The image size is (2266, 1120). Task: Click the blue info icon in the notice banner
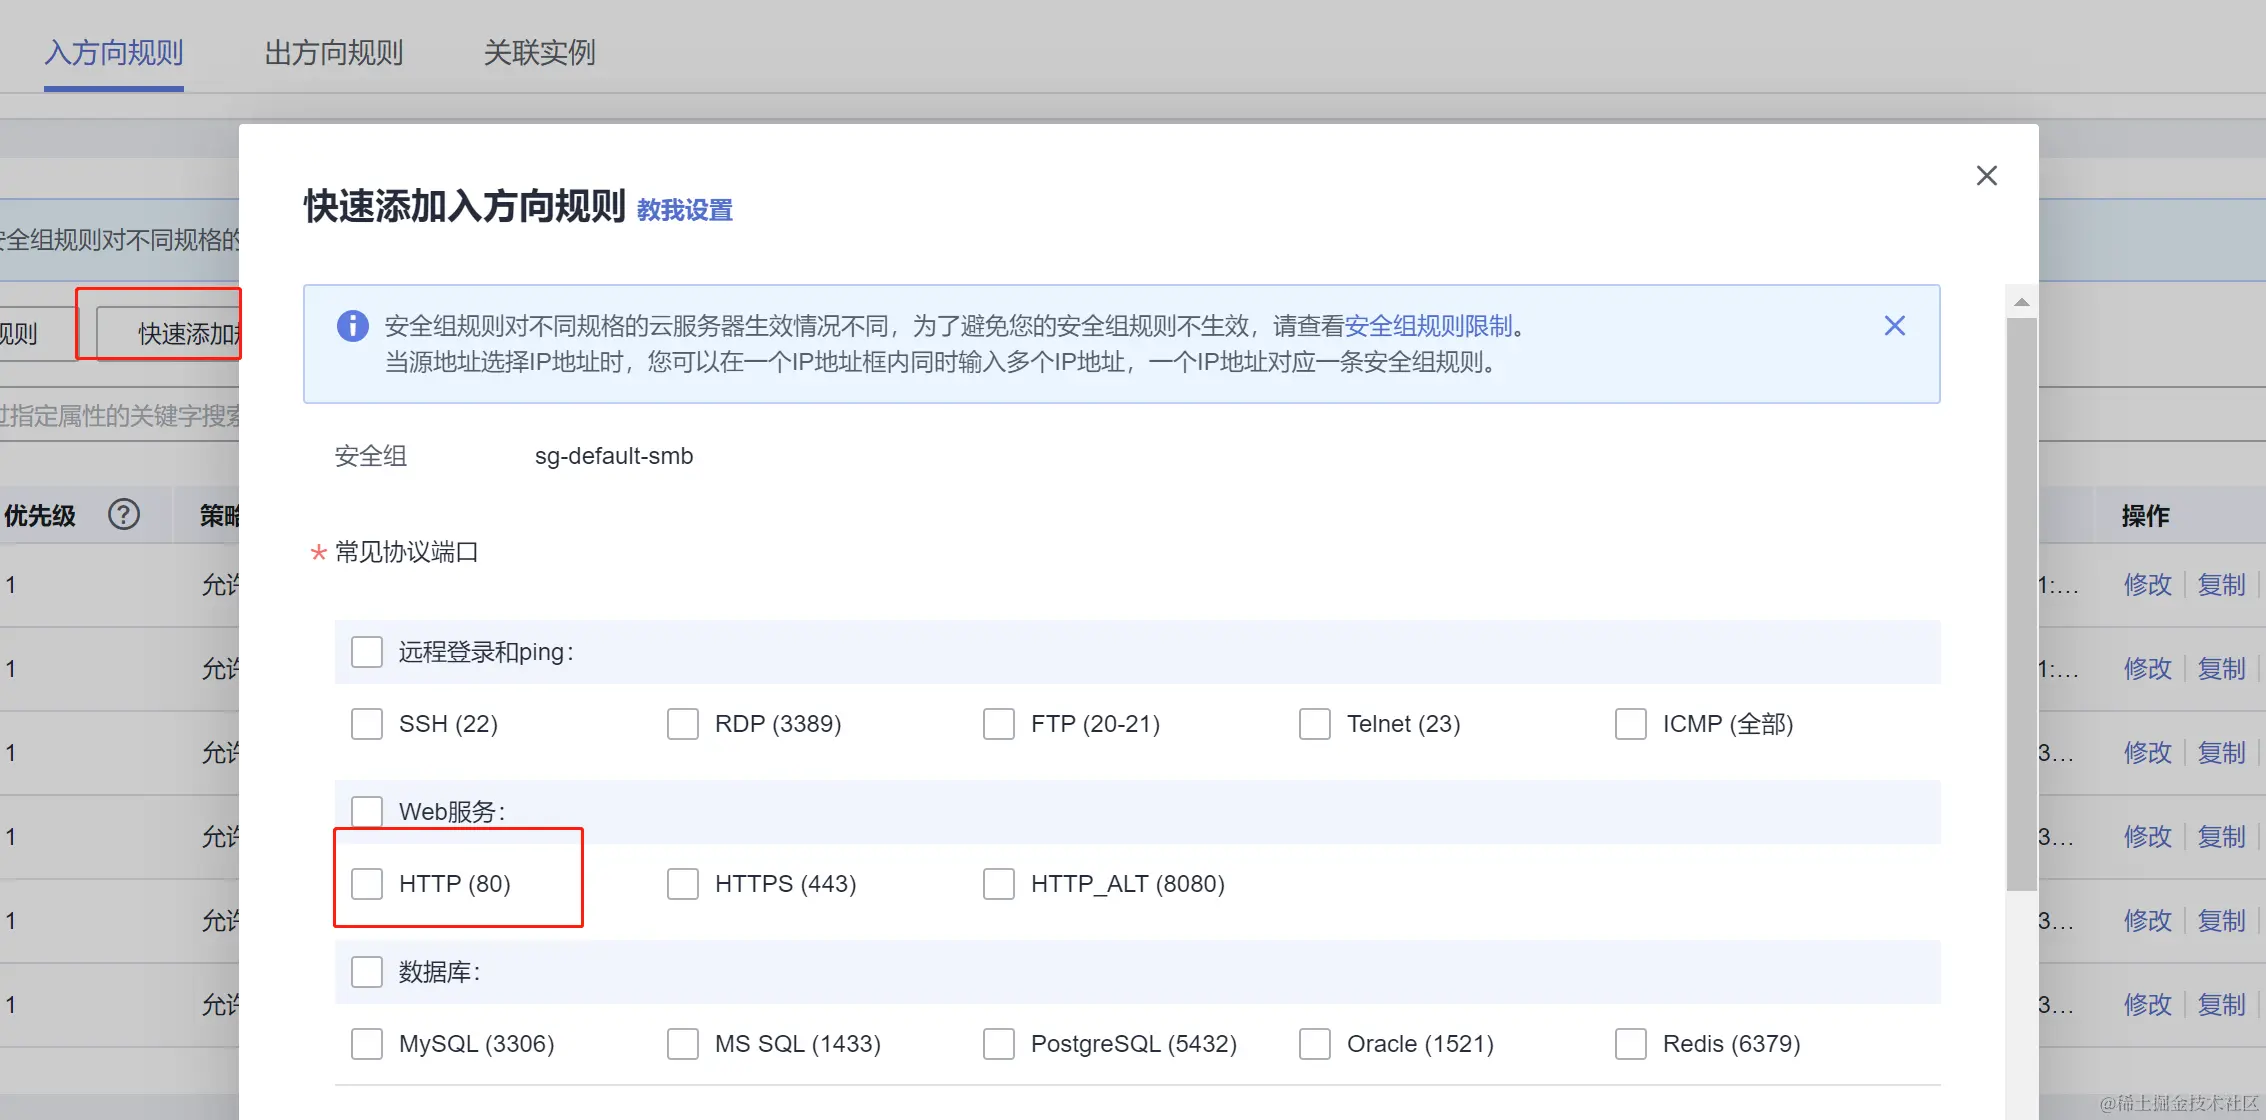351,325
